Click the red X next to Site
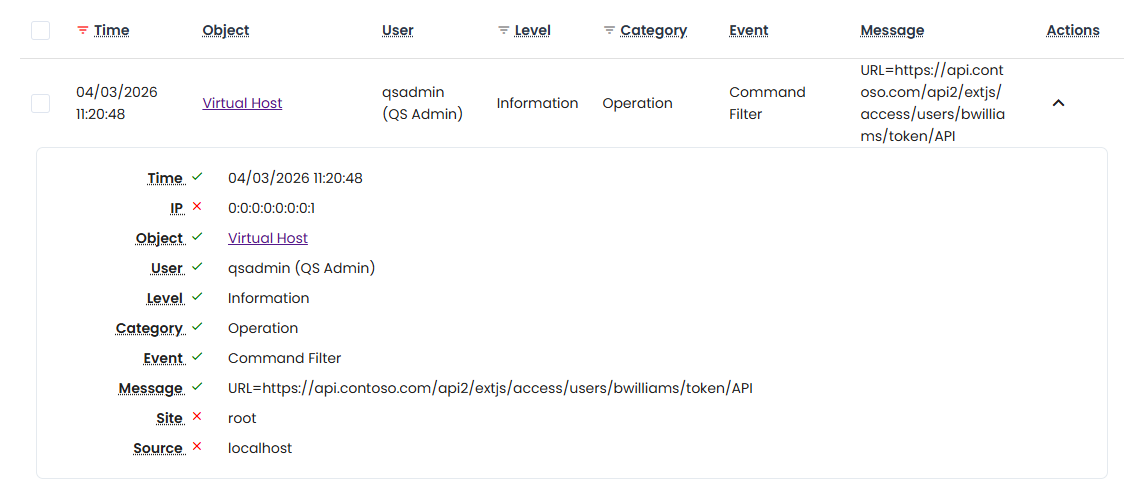This screenshot has height=488, width=1146. click(x=197, y=417)
